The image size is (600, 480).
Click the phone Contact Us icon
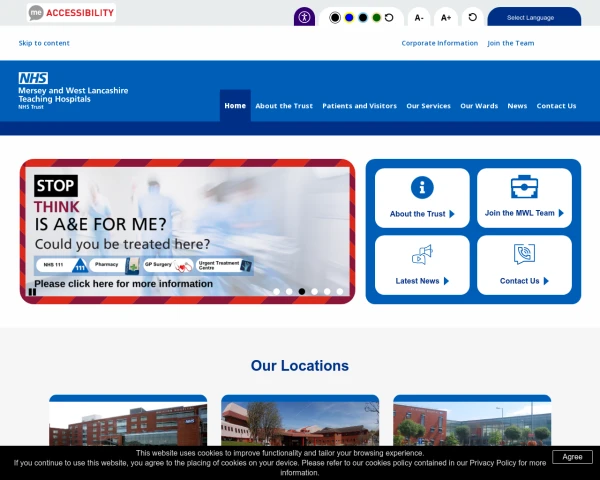(x=524, y=254)
